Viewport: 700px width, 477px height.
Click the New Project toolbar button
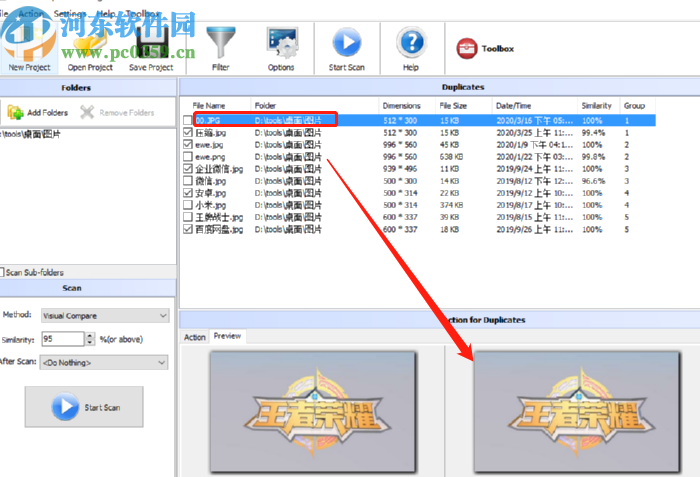29,49
